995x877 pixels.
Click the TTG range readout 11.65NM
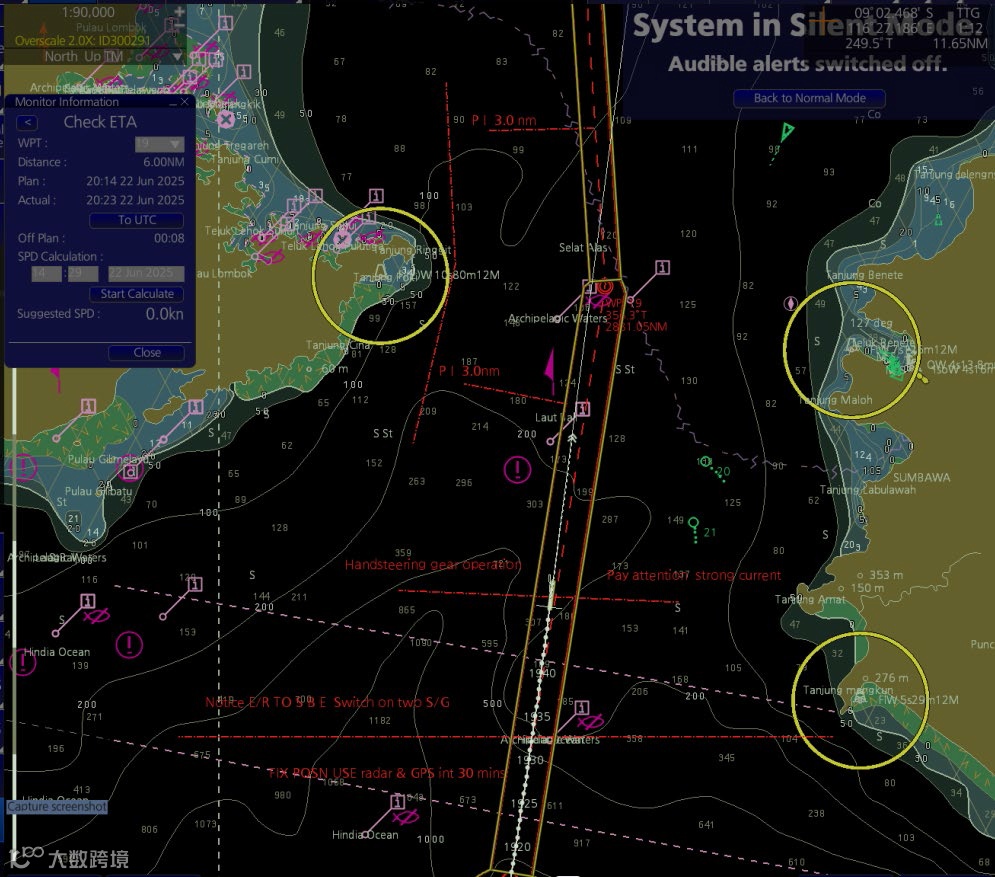(x=959, y=43)
